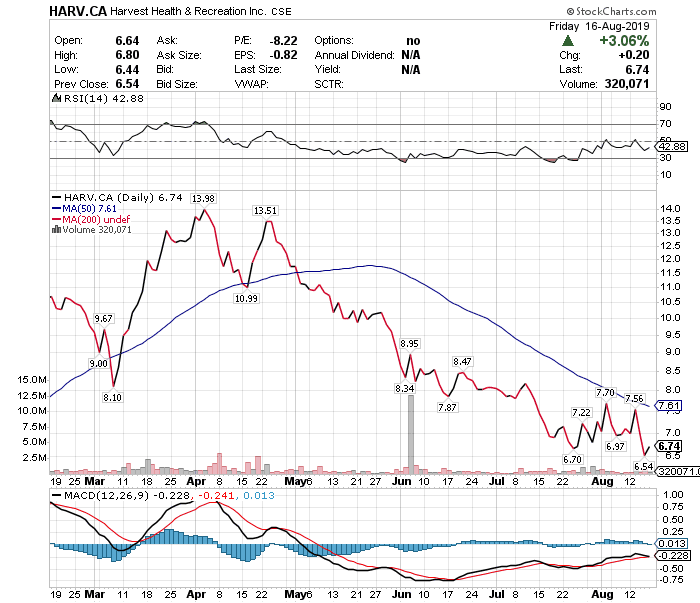Click the EPS value -0.82

283,55
